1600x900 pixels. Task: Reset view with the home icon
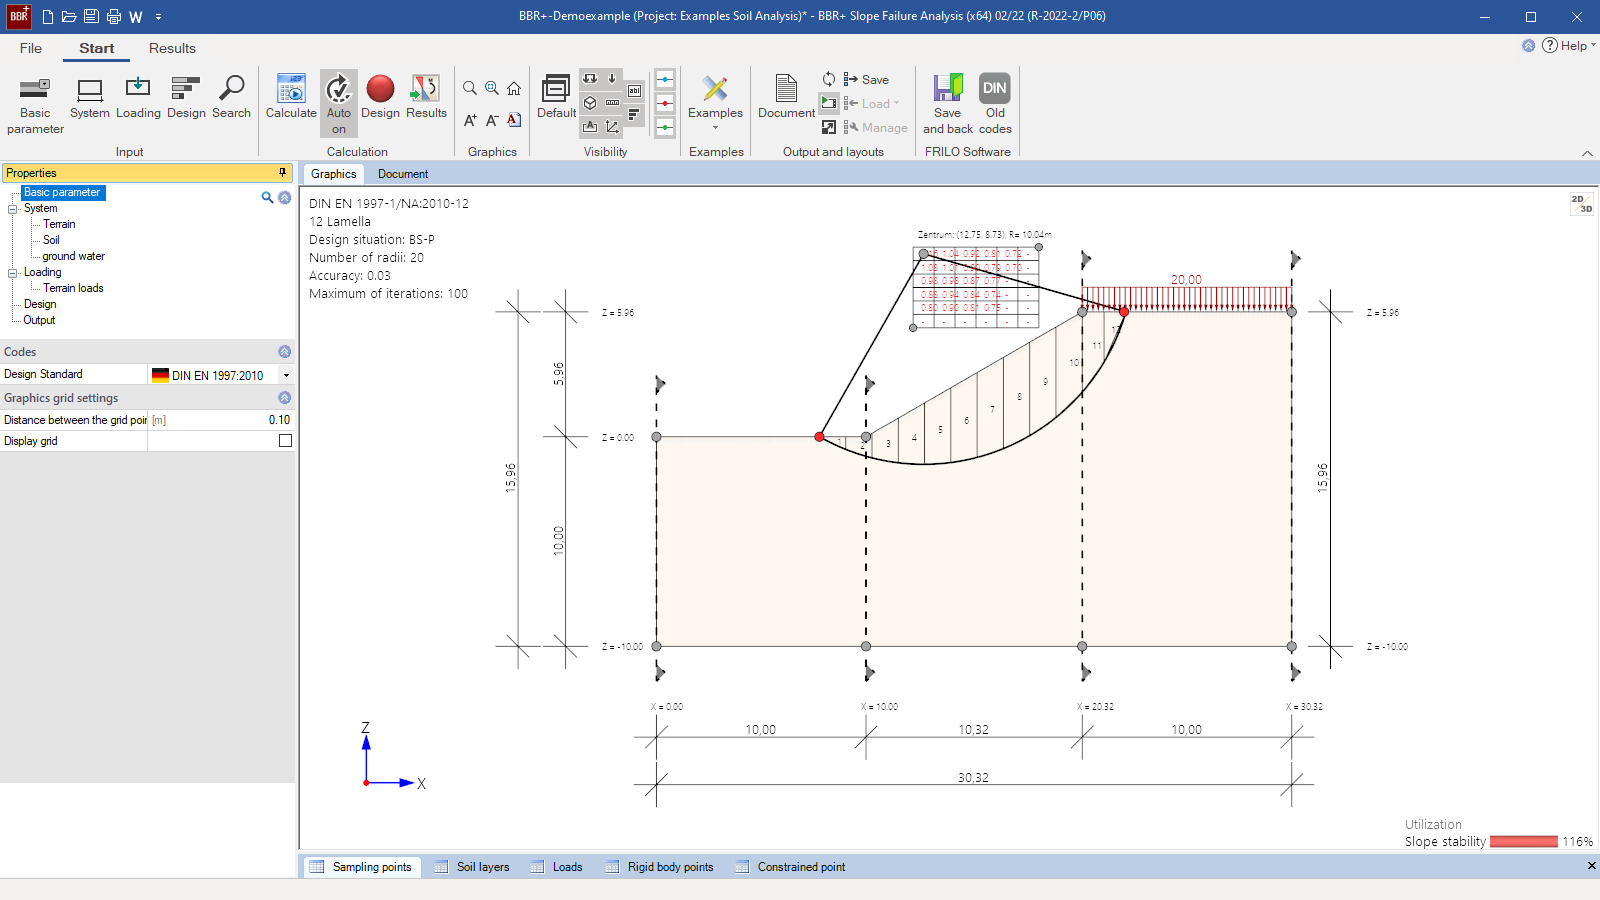pyautogui.click(x=514, y=88)
